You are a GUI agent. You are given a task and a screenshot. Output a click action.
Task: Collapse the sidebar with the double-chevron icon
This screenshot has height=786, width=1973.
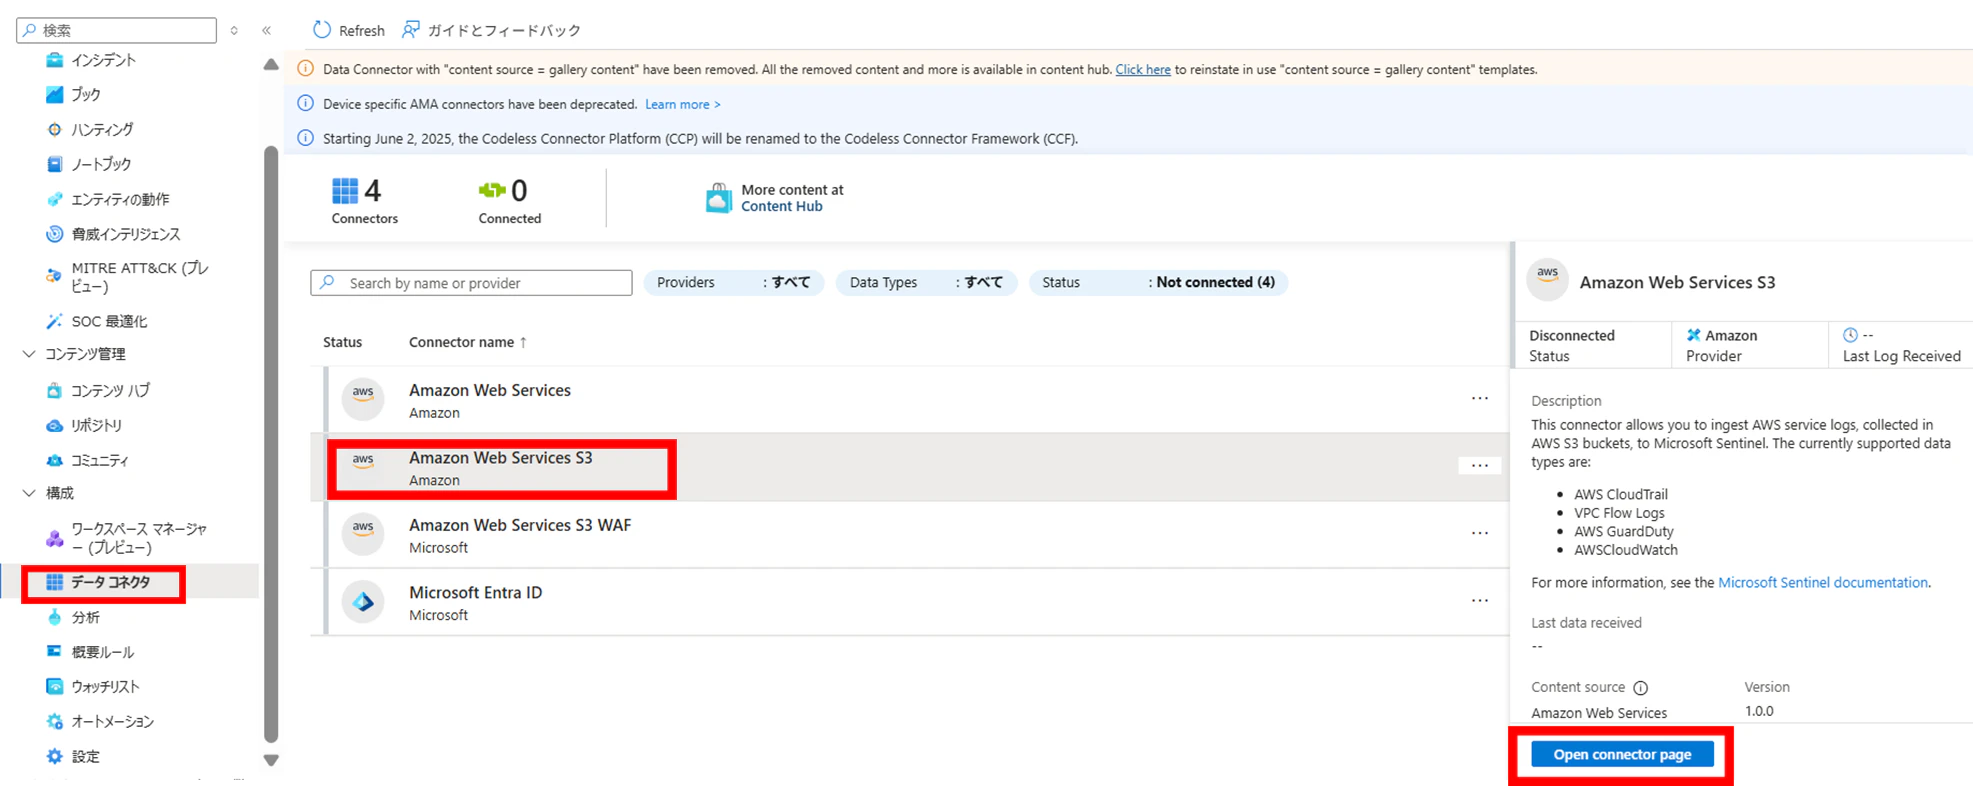[x=267, y=30]
